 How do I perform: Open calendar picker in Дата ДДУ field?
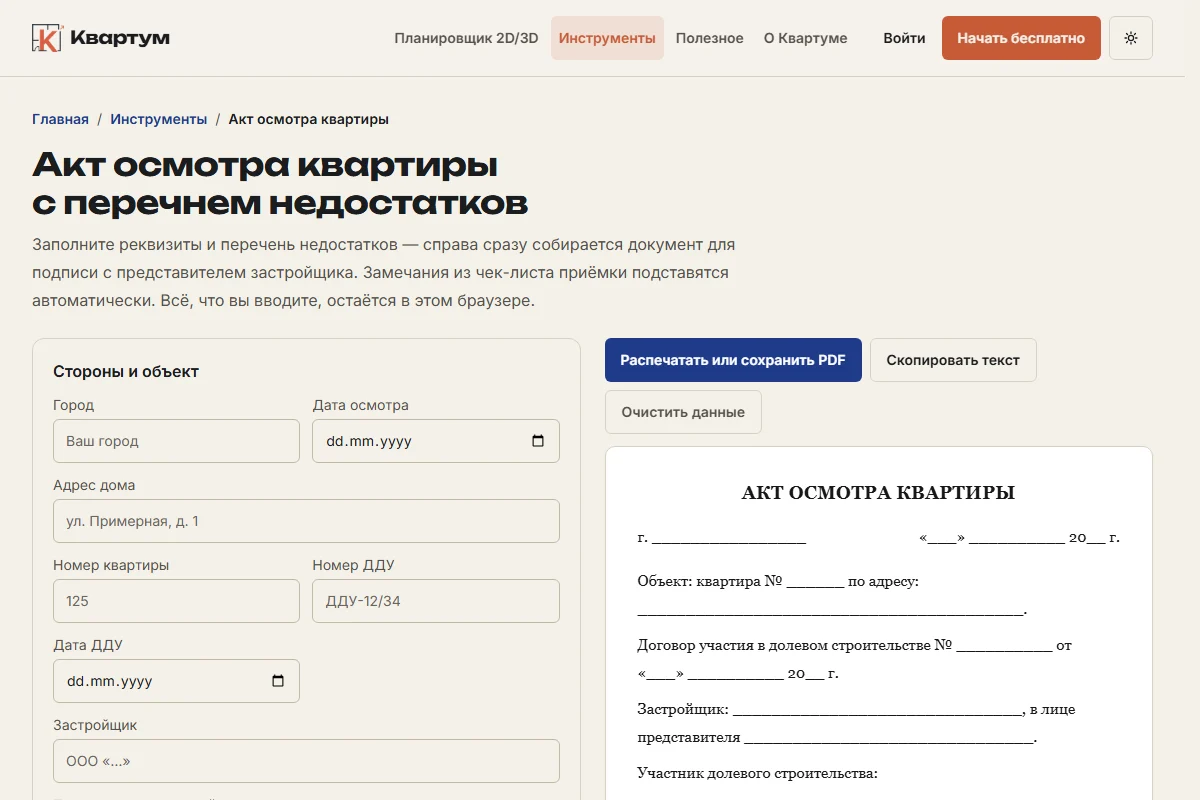click(x=278, y=681)
